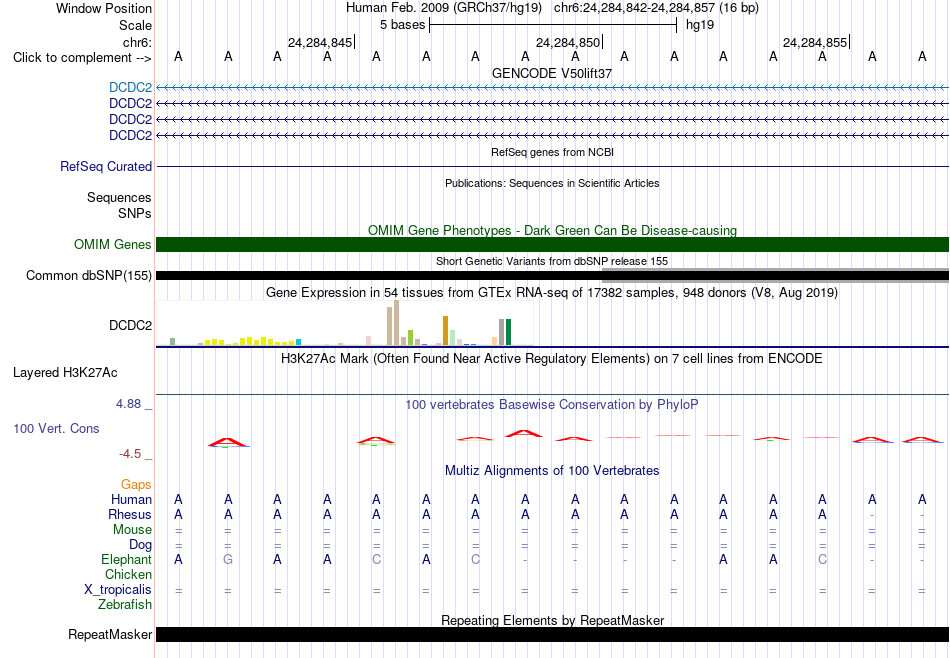
Task: Click the black RepeatMasker element bar
Action: (x=553, y=634)
